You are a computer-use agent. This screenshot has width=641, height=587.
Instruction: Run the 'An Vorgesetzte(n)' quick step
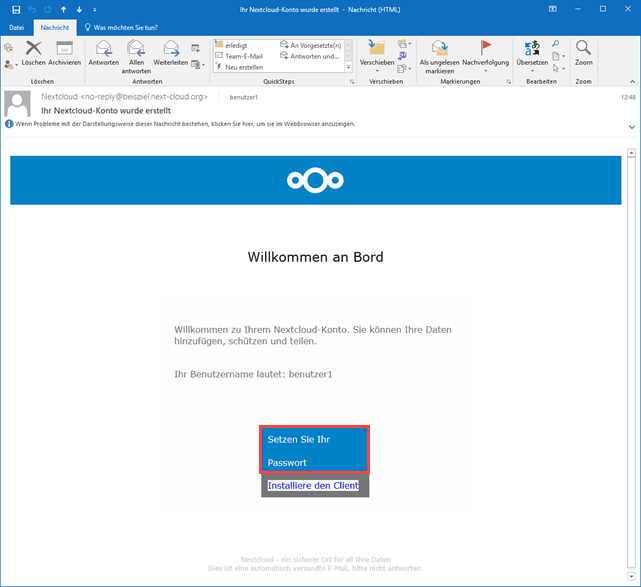pyautogui.click(x=311, y=45)
